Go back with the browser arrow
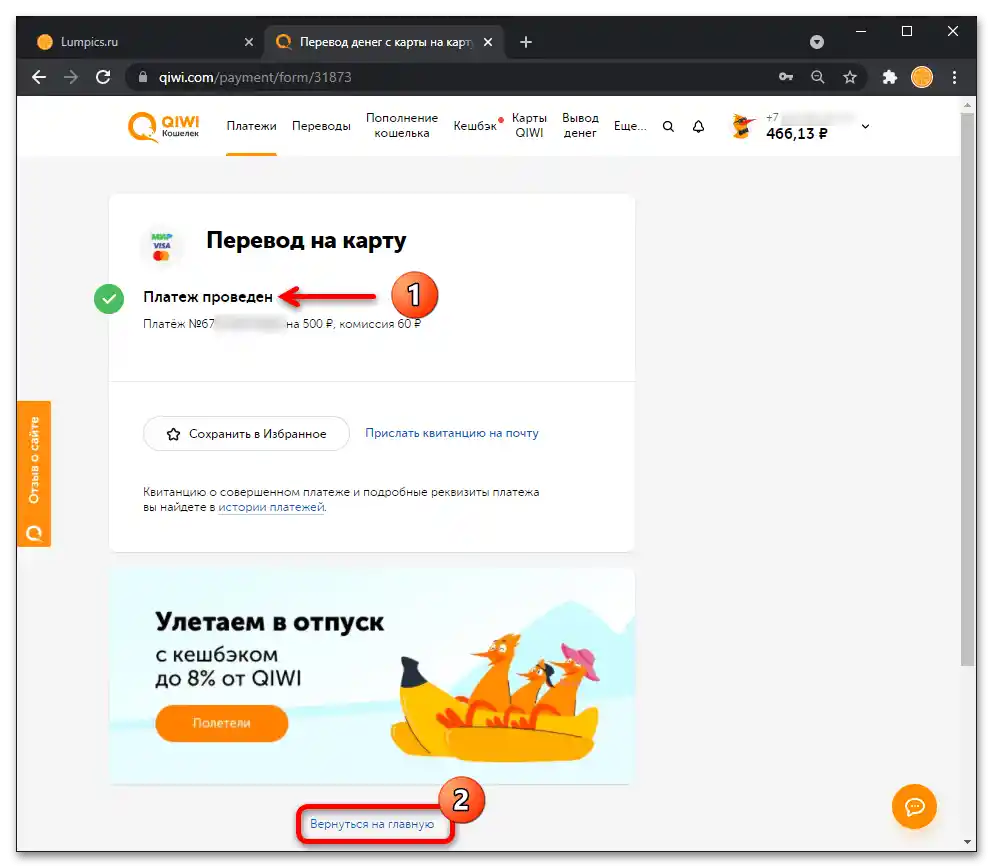Viewport: 993px width, 868px height. 38,76
